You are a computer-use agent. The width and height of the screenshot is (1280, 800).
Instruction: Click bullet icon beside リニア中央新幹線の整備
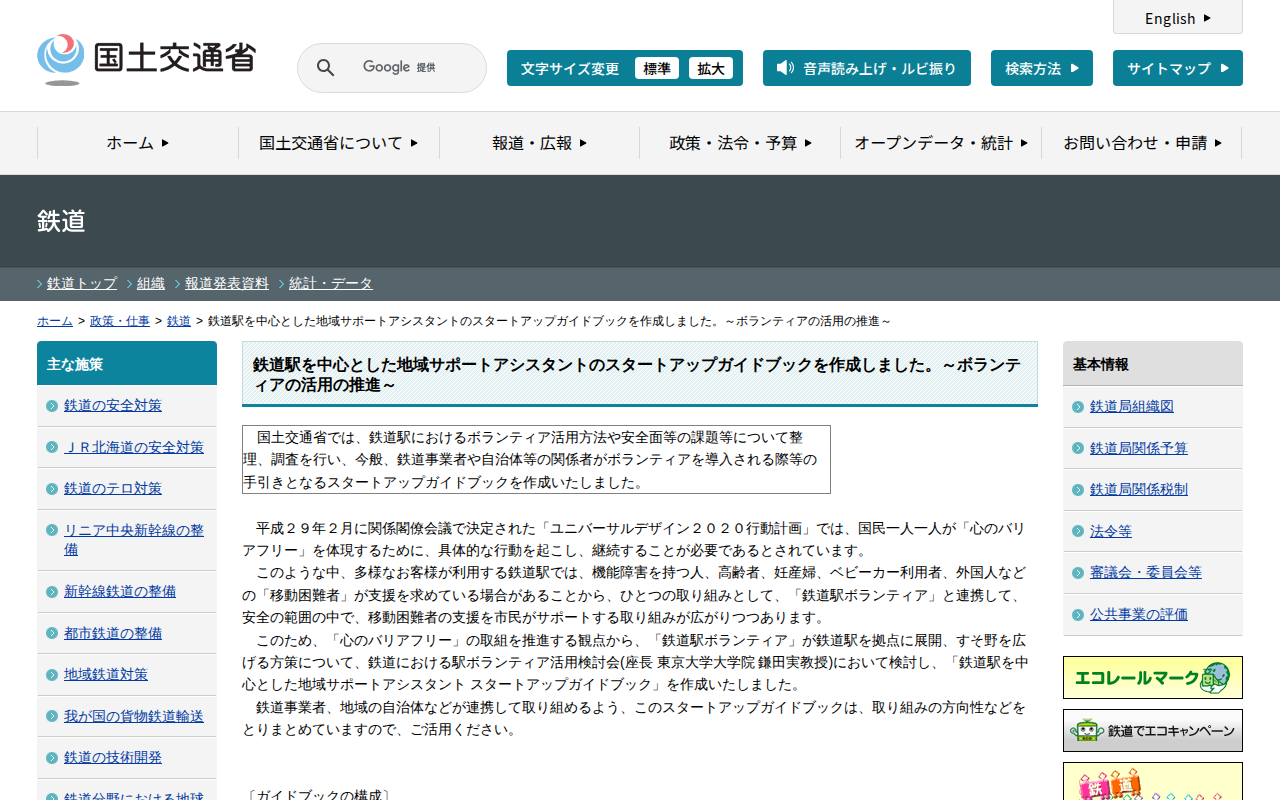coord(52,531)
